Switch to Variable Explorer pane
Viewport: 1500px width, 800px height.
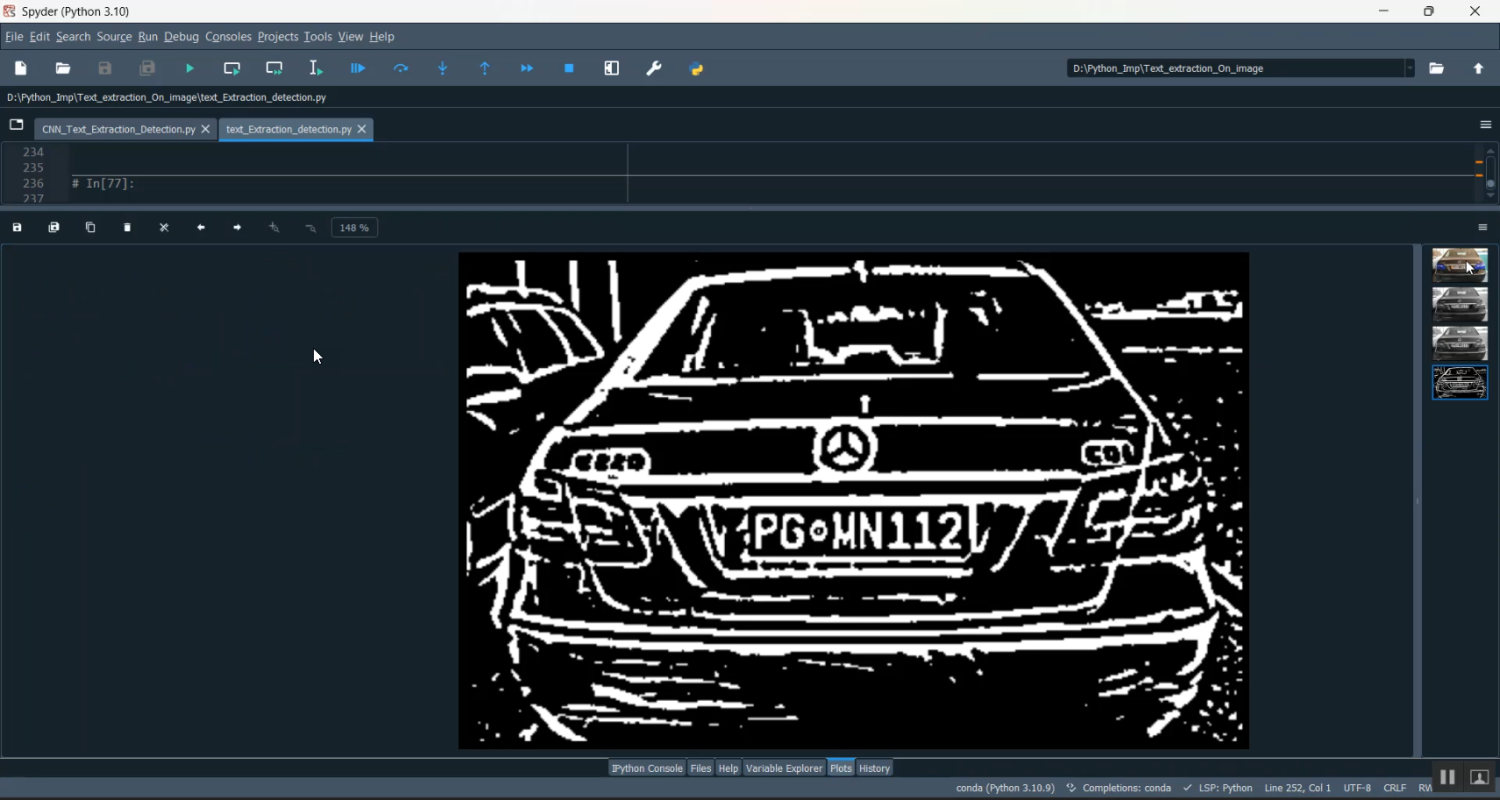click(x=784, y=769)
